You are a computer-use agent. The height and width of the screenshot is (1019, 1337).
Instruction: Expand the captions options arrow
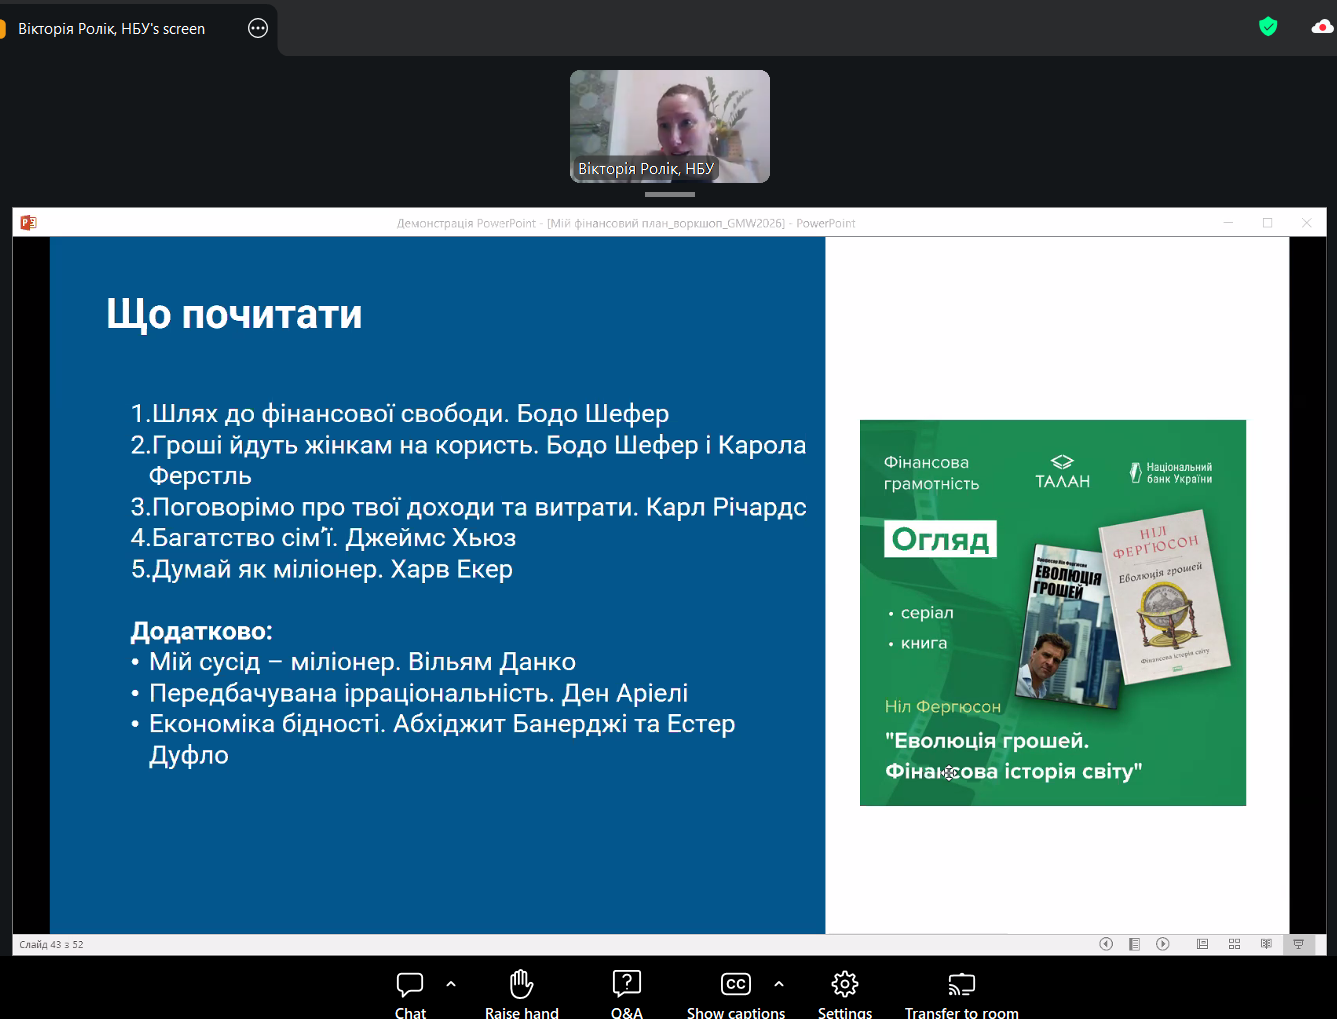point(779,984)
